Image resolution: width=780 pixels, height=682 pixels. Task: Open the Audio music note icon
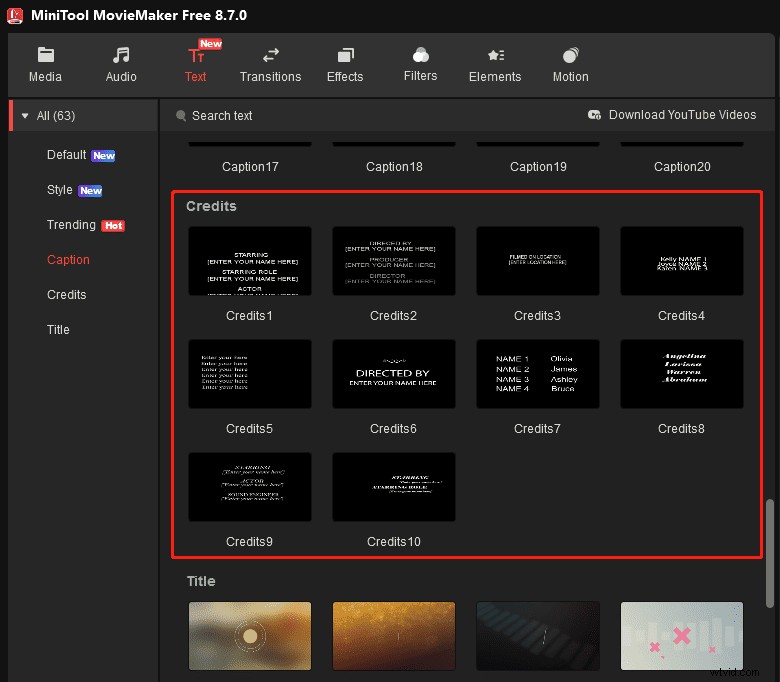[121, 55]
